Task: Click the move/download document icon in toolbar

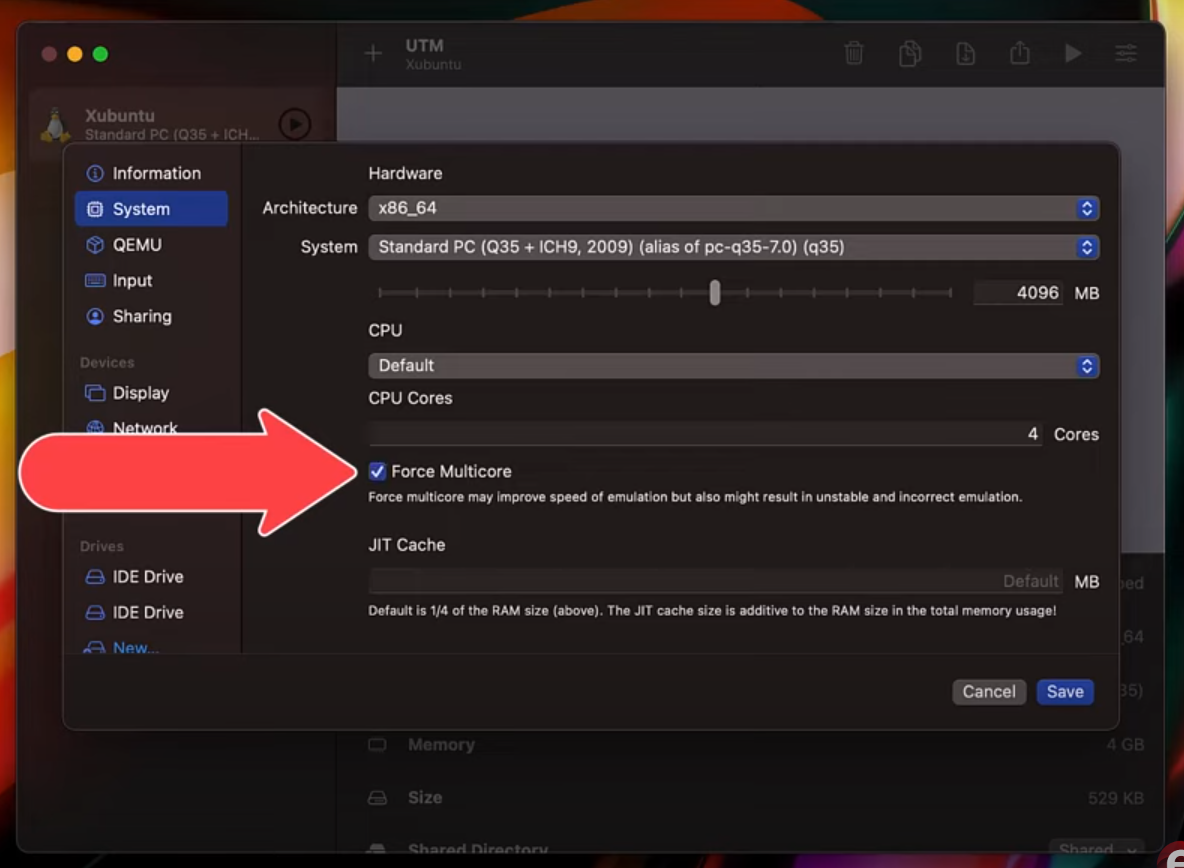Action: (x=965, y=53)
